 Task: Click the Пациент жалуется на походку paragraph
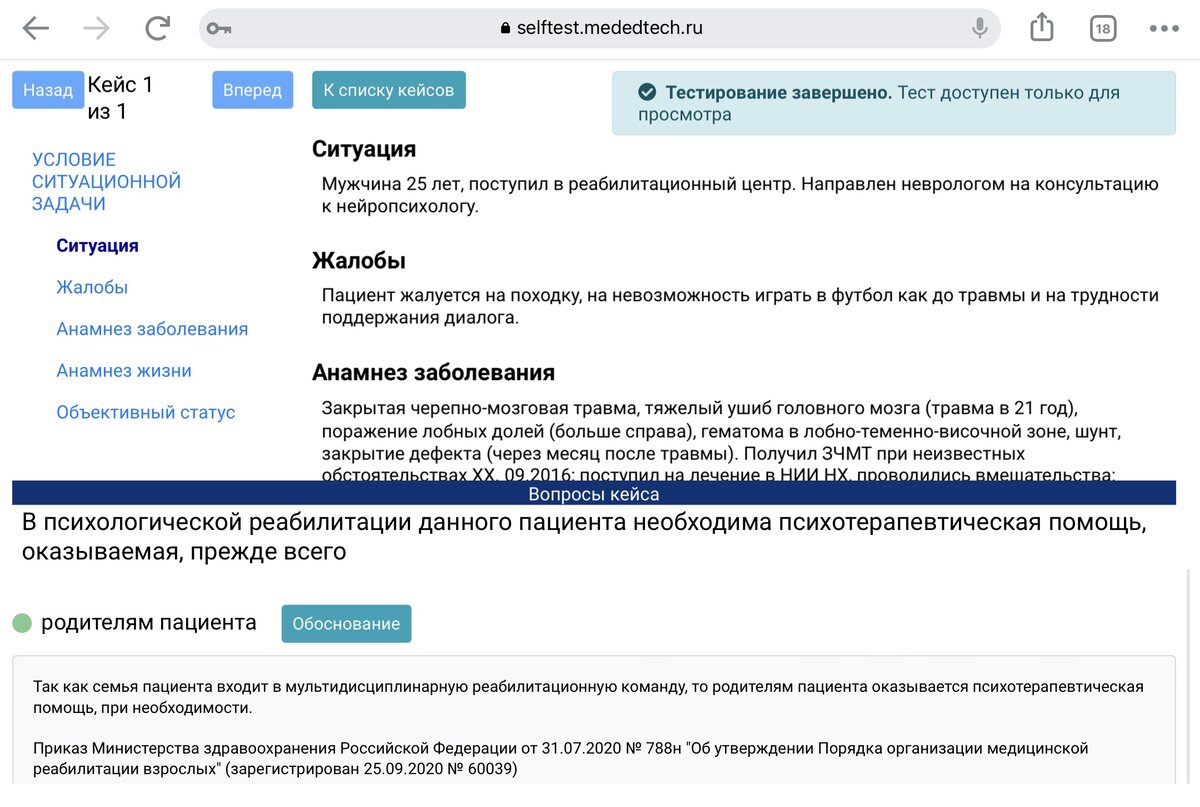coord(740,307)
